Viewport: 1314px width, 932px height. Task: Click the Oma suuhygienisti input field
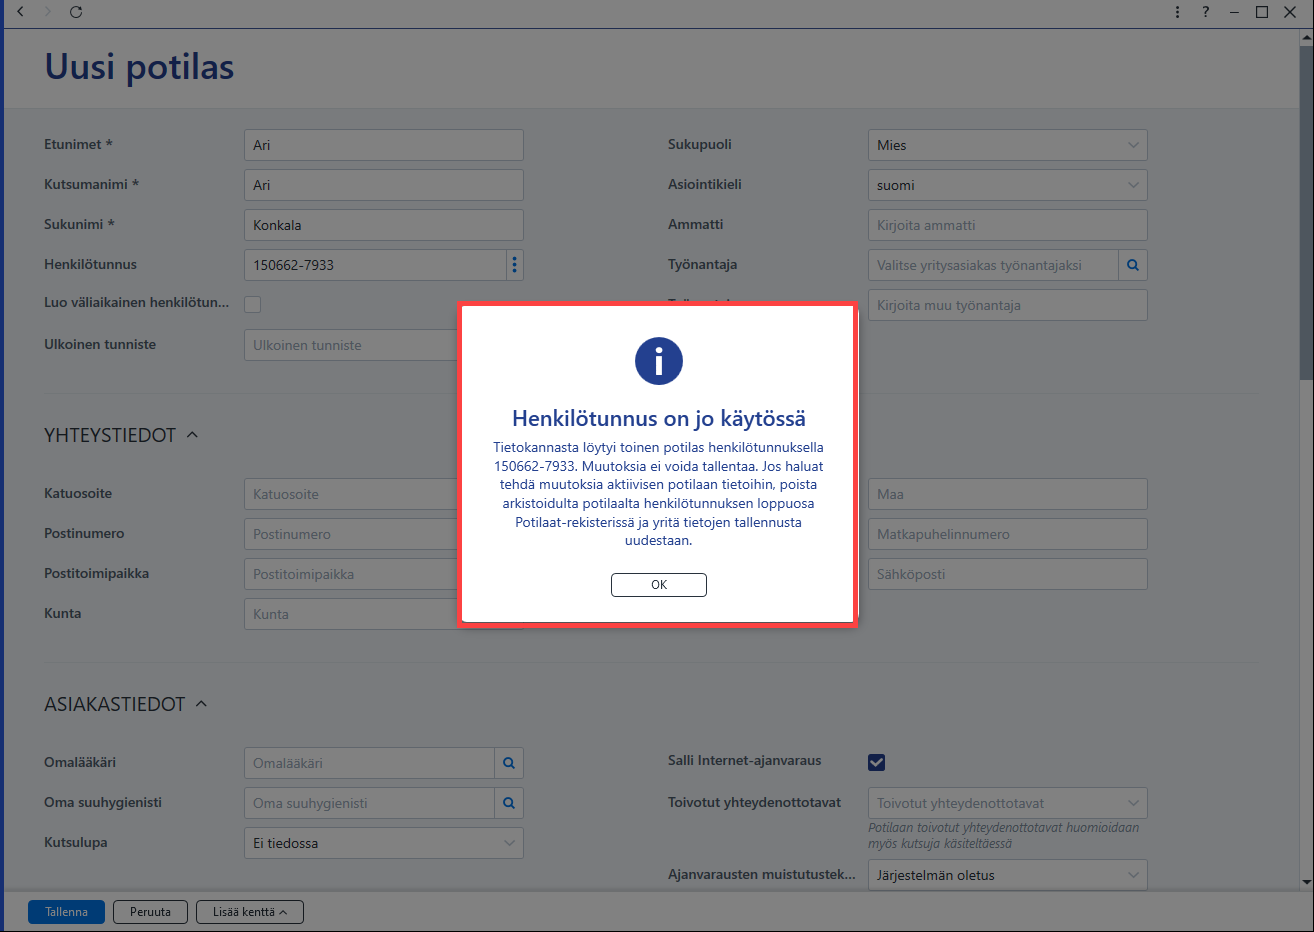point(369,803)
